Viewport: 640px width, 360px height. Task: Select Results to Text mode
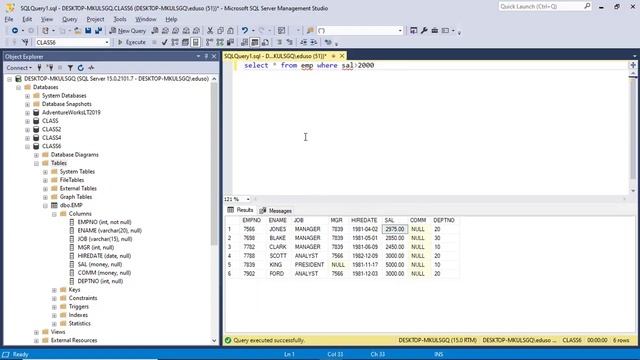(x=244, y=42)
